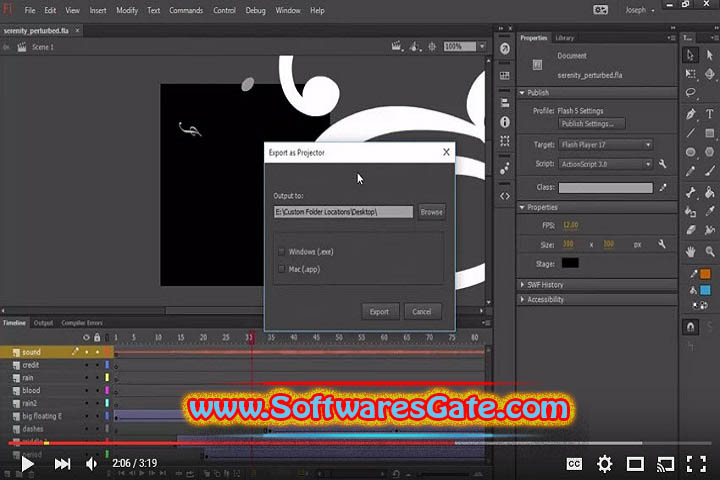The image size is (720, 480).
Task: Select the PolyStar tool
Action: coord(710,152)
